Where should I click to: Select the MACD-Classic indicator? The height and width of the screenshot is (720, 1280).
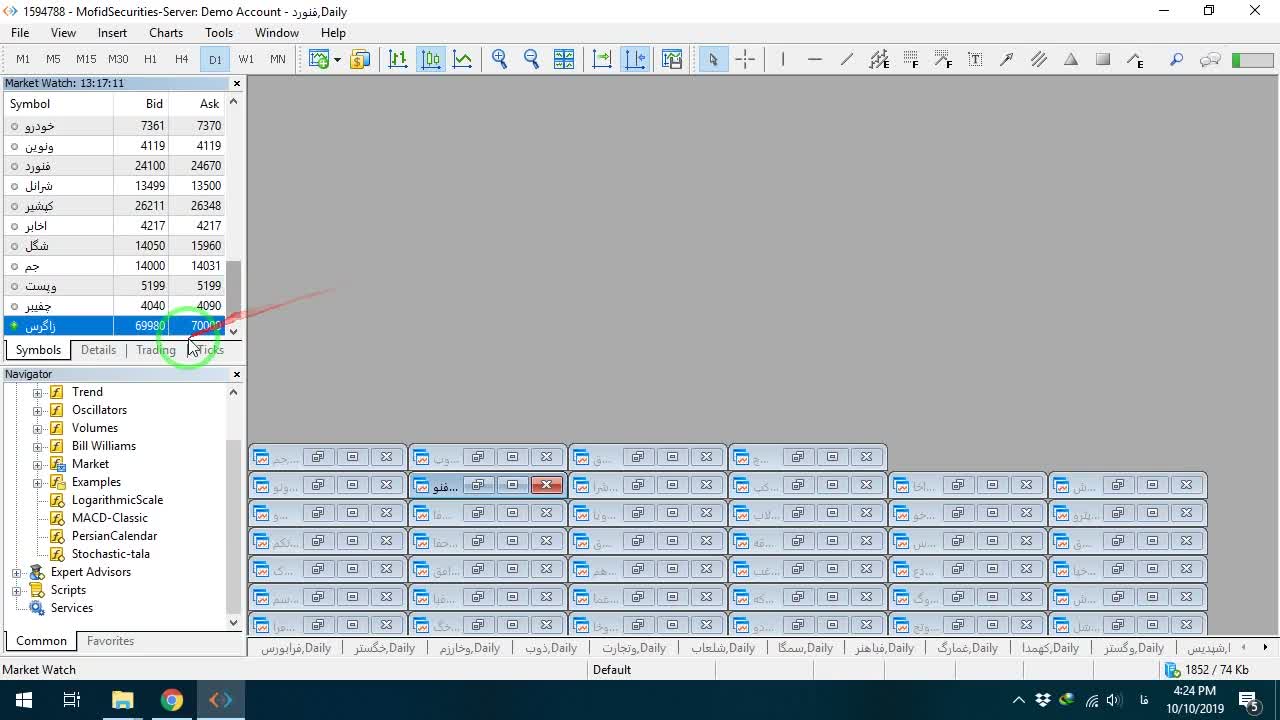(x=109, y=518)
